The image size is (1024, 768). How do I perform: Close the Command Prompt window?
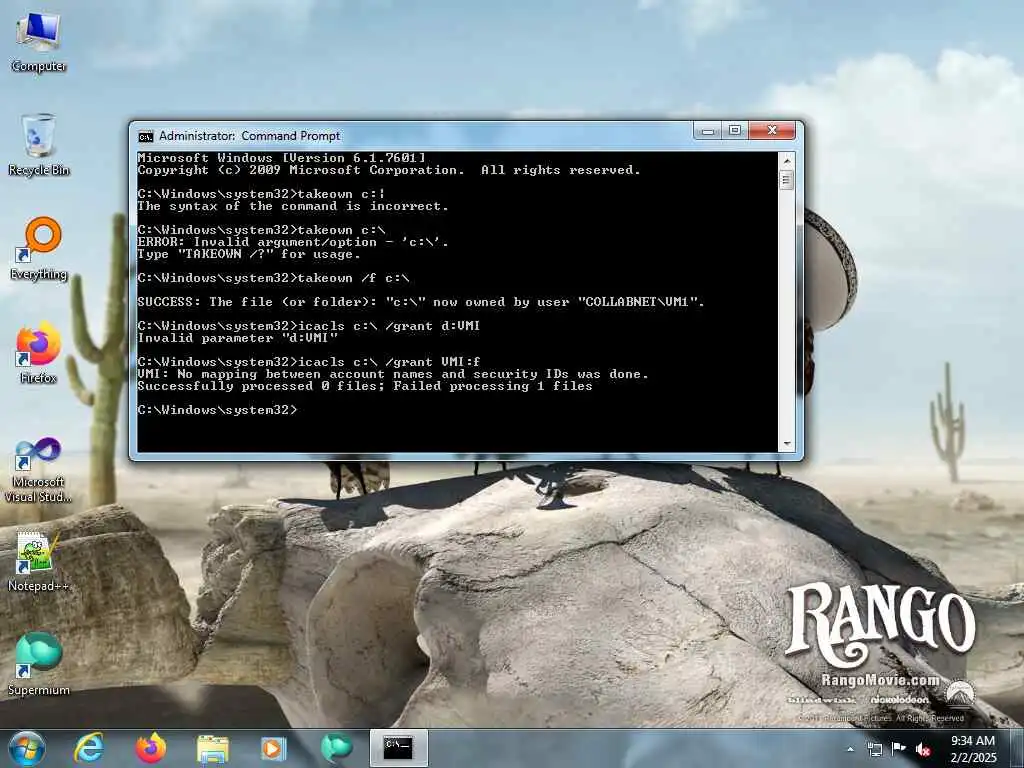click(x=772, y=131)
